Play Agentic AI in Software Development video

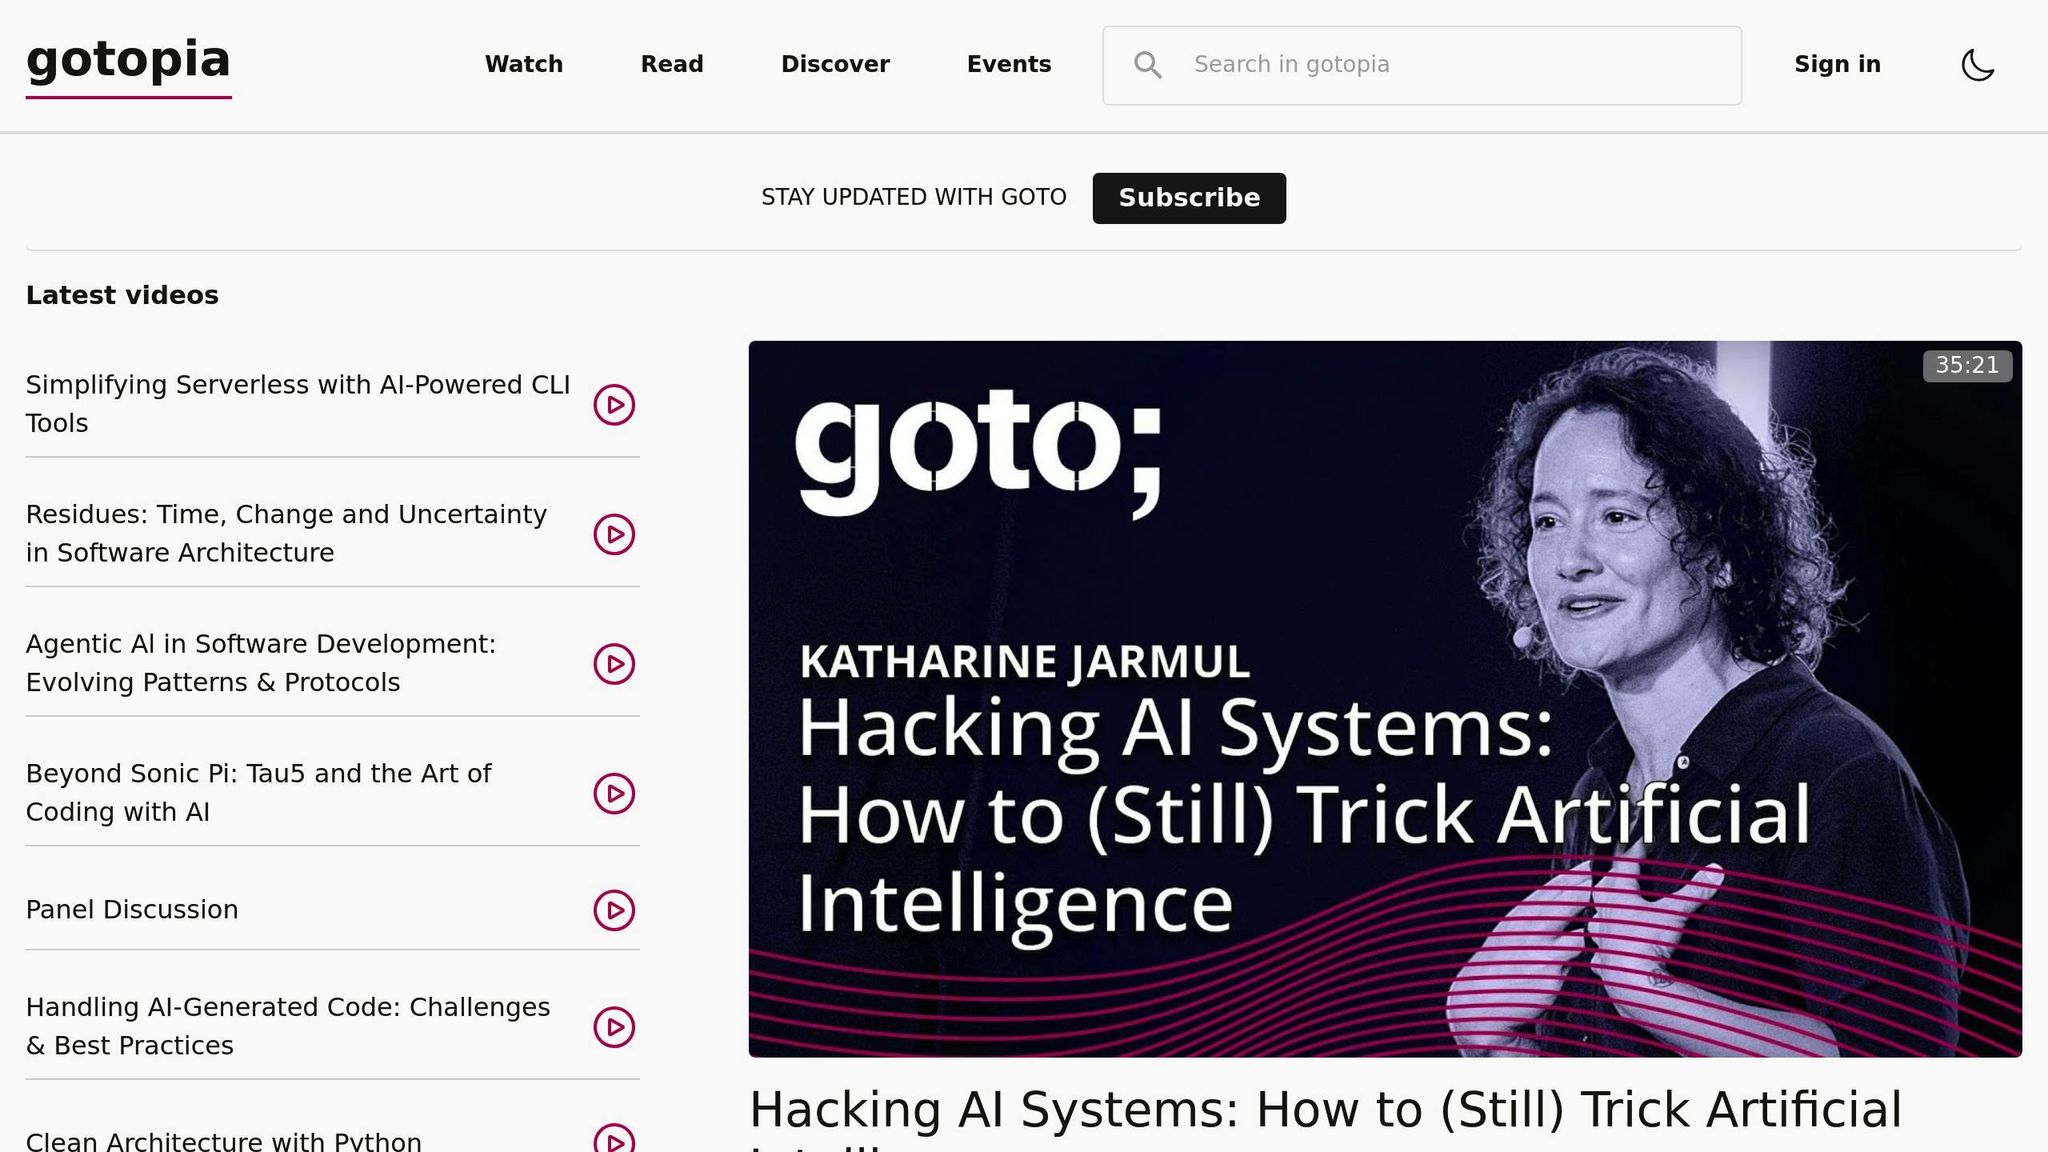coord(614,664)
